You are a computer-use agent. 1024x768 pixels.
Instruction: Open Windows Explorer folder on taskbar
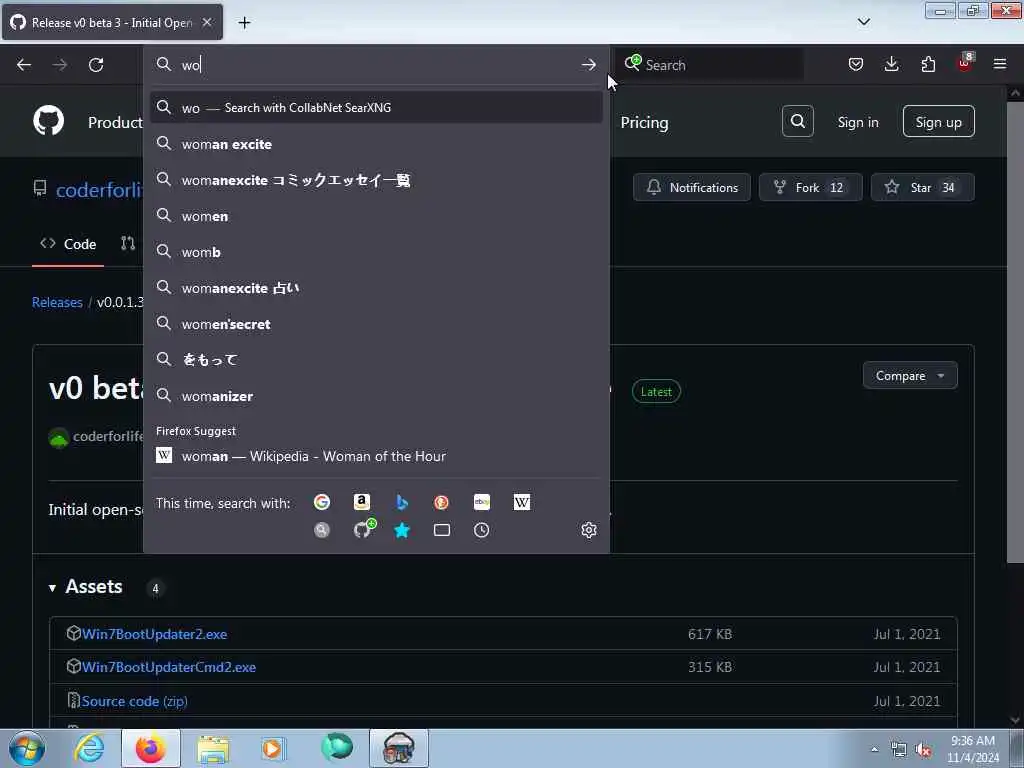213,748
